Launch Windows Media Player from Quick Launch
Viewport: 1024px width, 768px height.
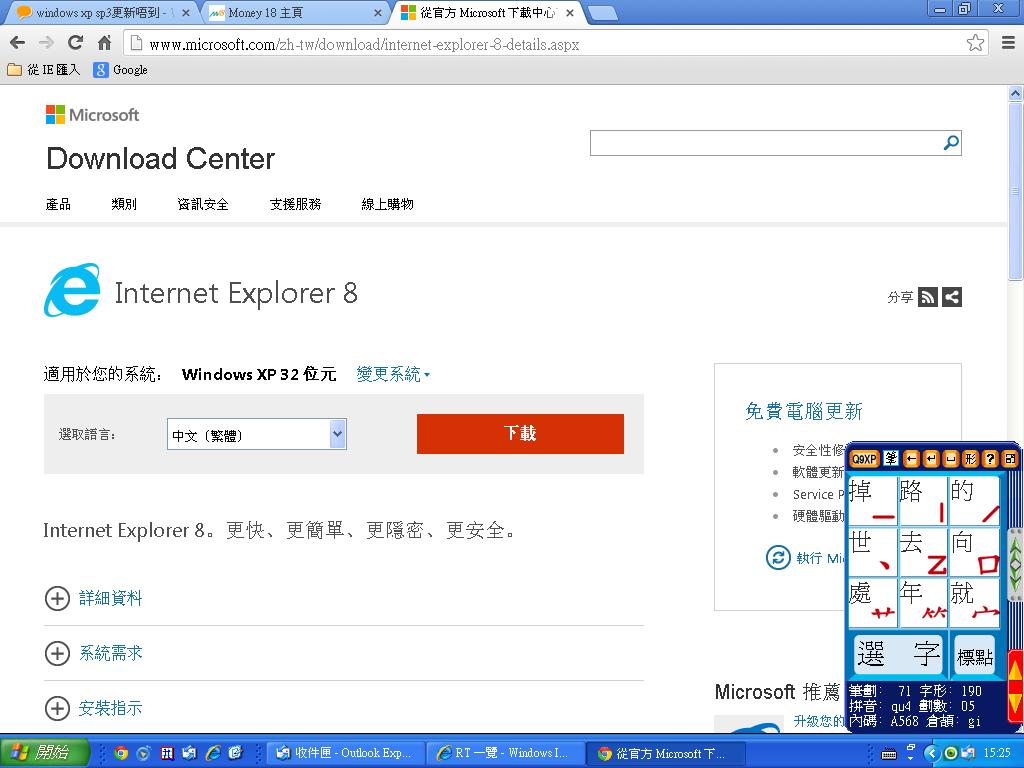pyautogui.click(x=144, y=753)
